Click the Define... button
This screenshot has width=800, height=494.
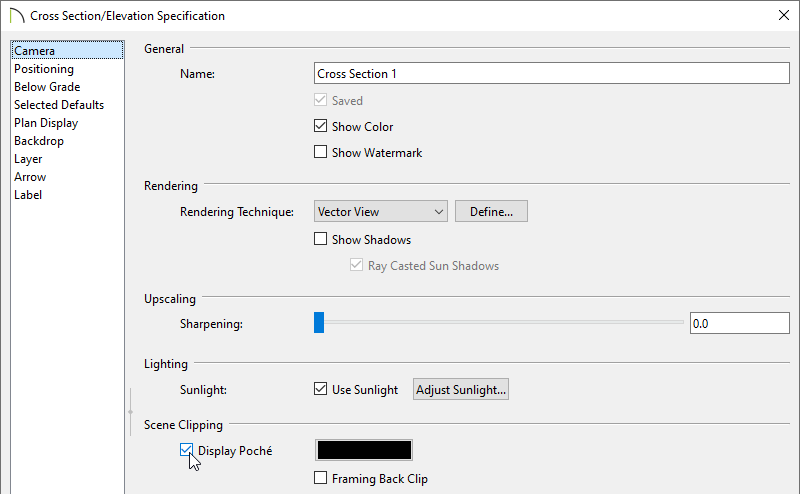491,212
